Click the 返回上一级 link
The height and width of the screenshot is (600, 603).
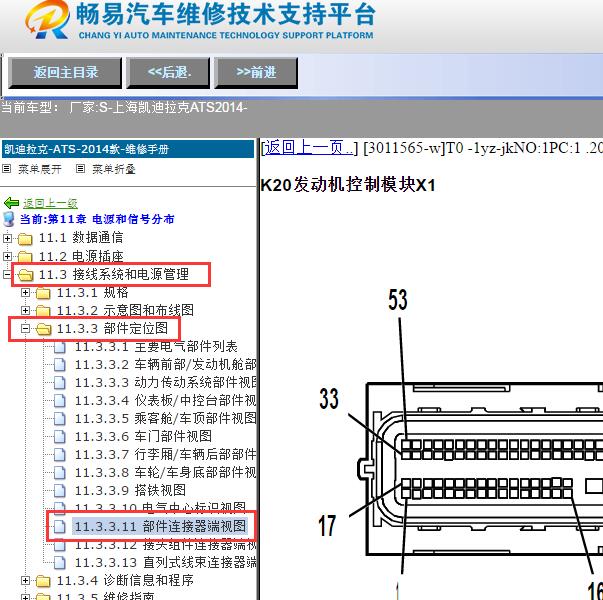click(50, 203)
